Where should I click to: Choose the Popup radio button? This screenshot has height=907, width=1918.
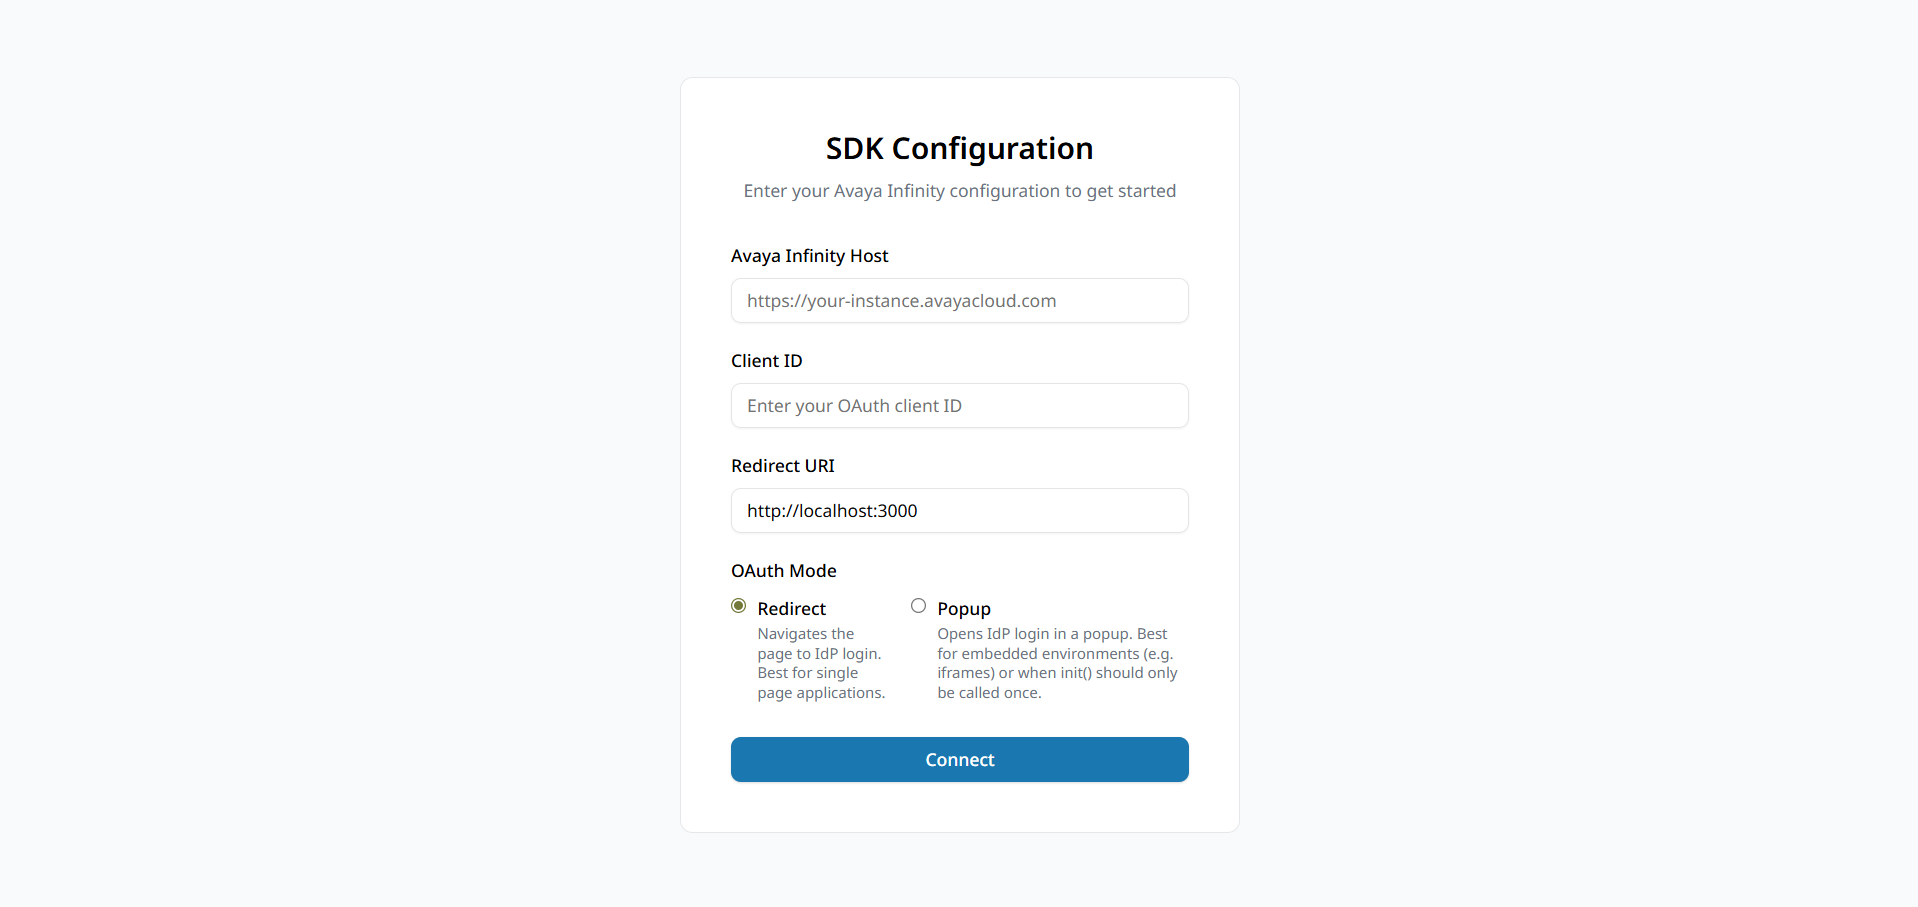click(x=918, y=606)
